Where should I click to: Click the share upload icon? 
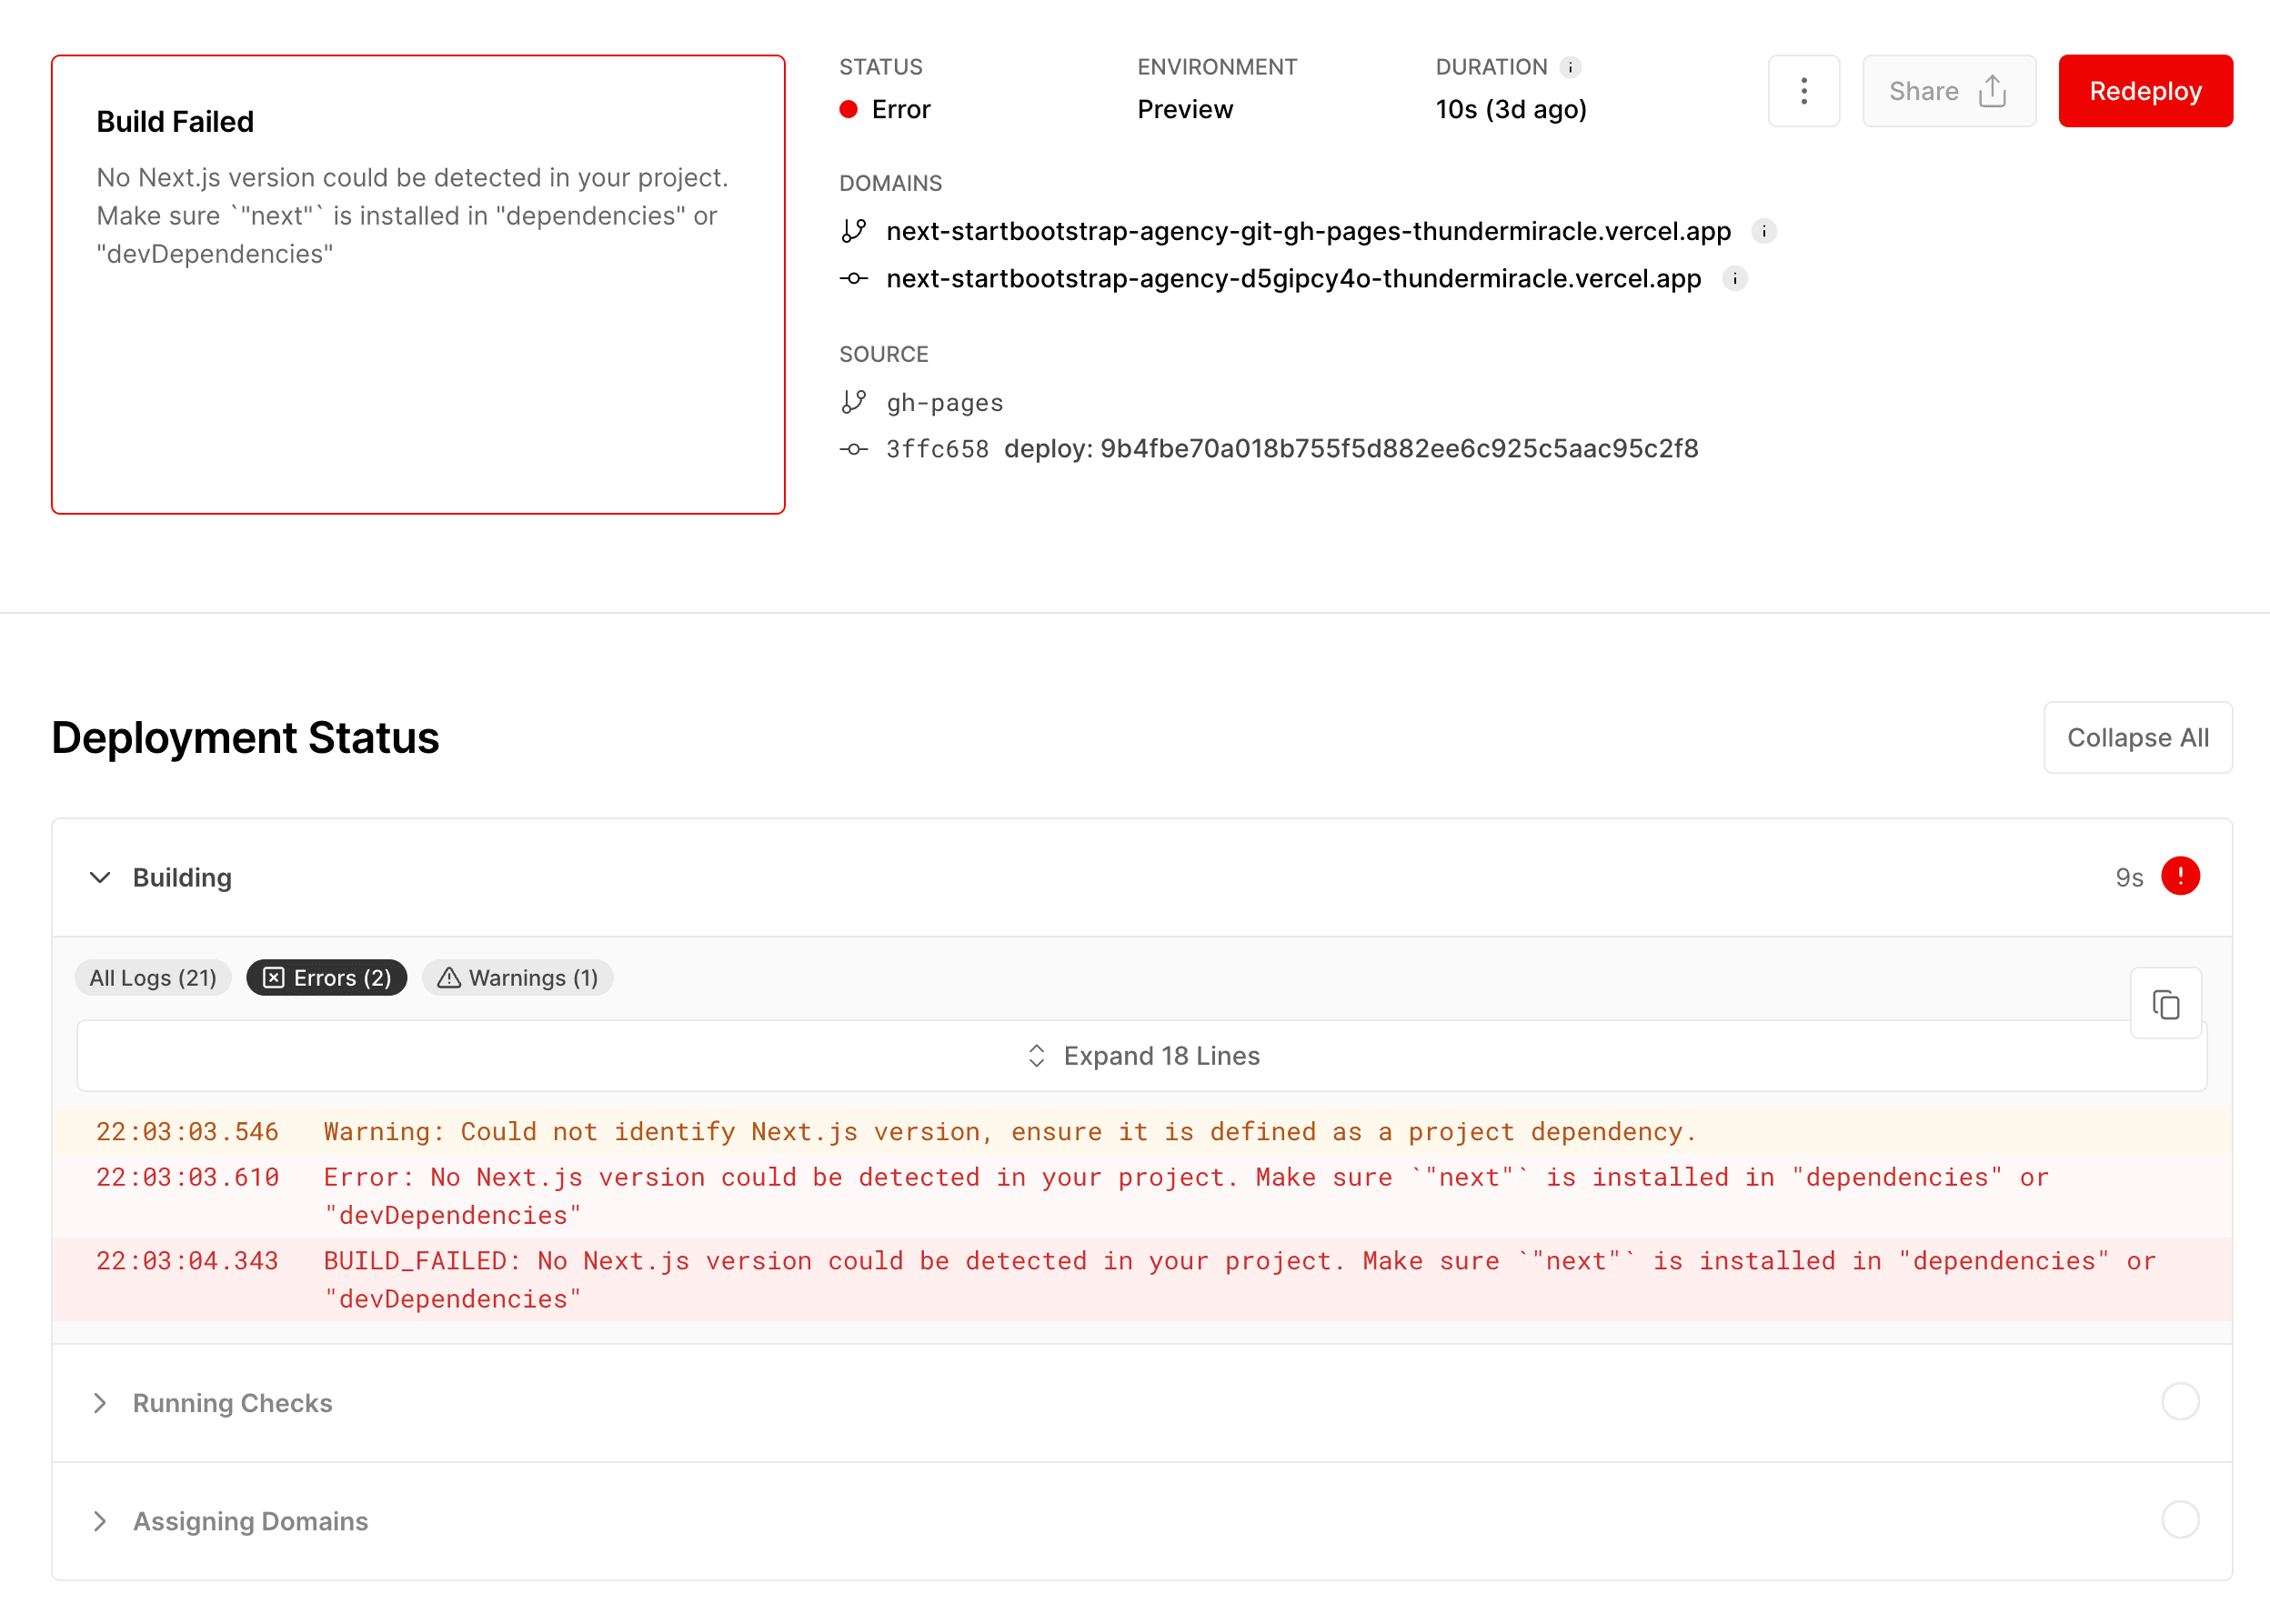(1992, 90)
